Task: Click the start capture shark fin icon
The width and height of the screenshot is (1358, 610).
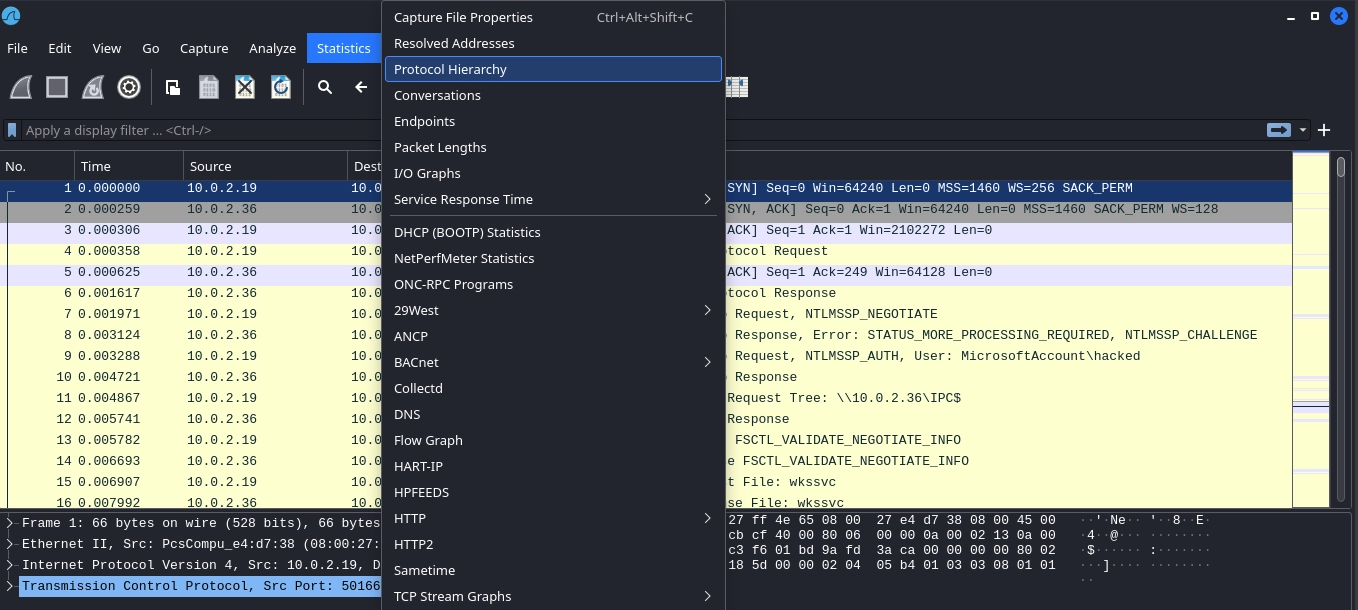Action: [21, 88]
